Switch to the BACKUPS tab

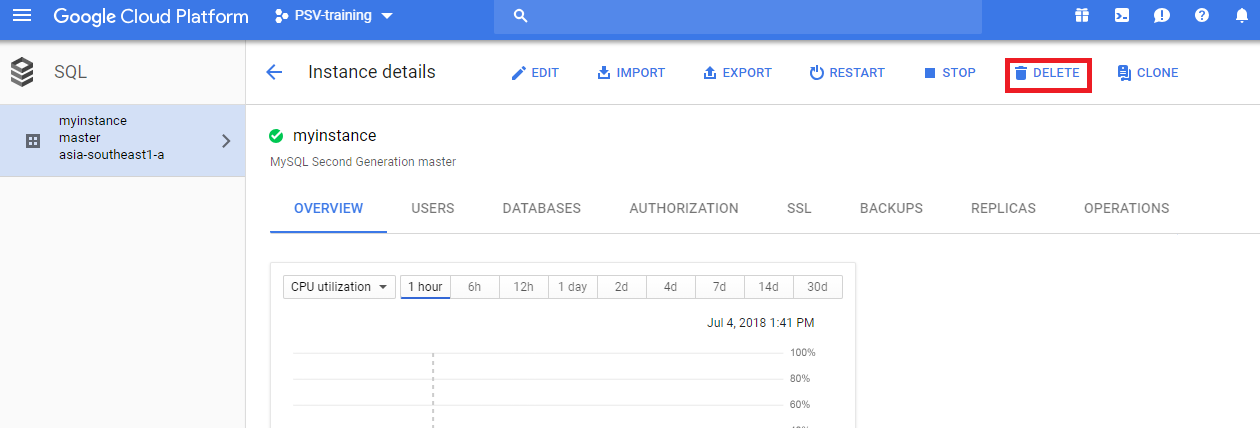tap(891, 209)
